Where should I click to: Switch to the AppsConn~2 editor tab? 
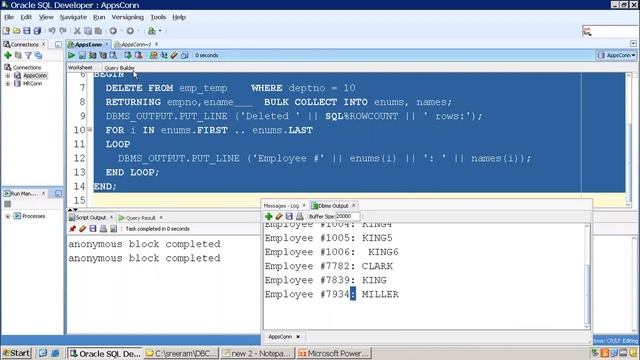coord(136,44)
